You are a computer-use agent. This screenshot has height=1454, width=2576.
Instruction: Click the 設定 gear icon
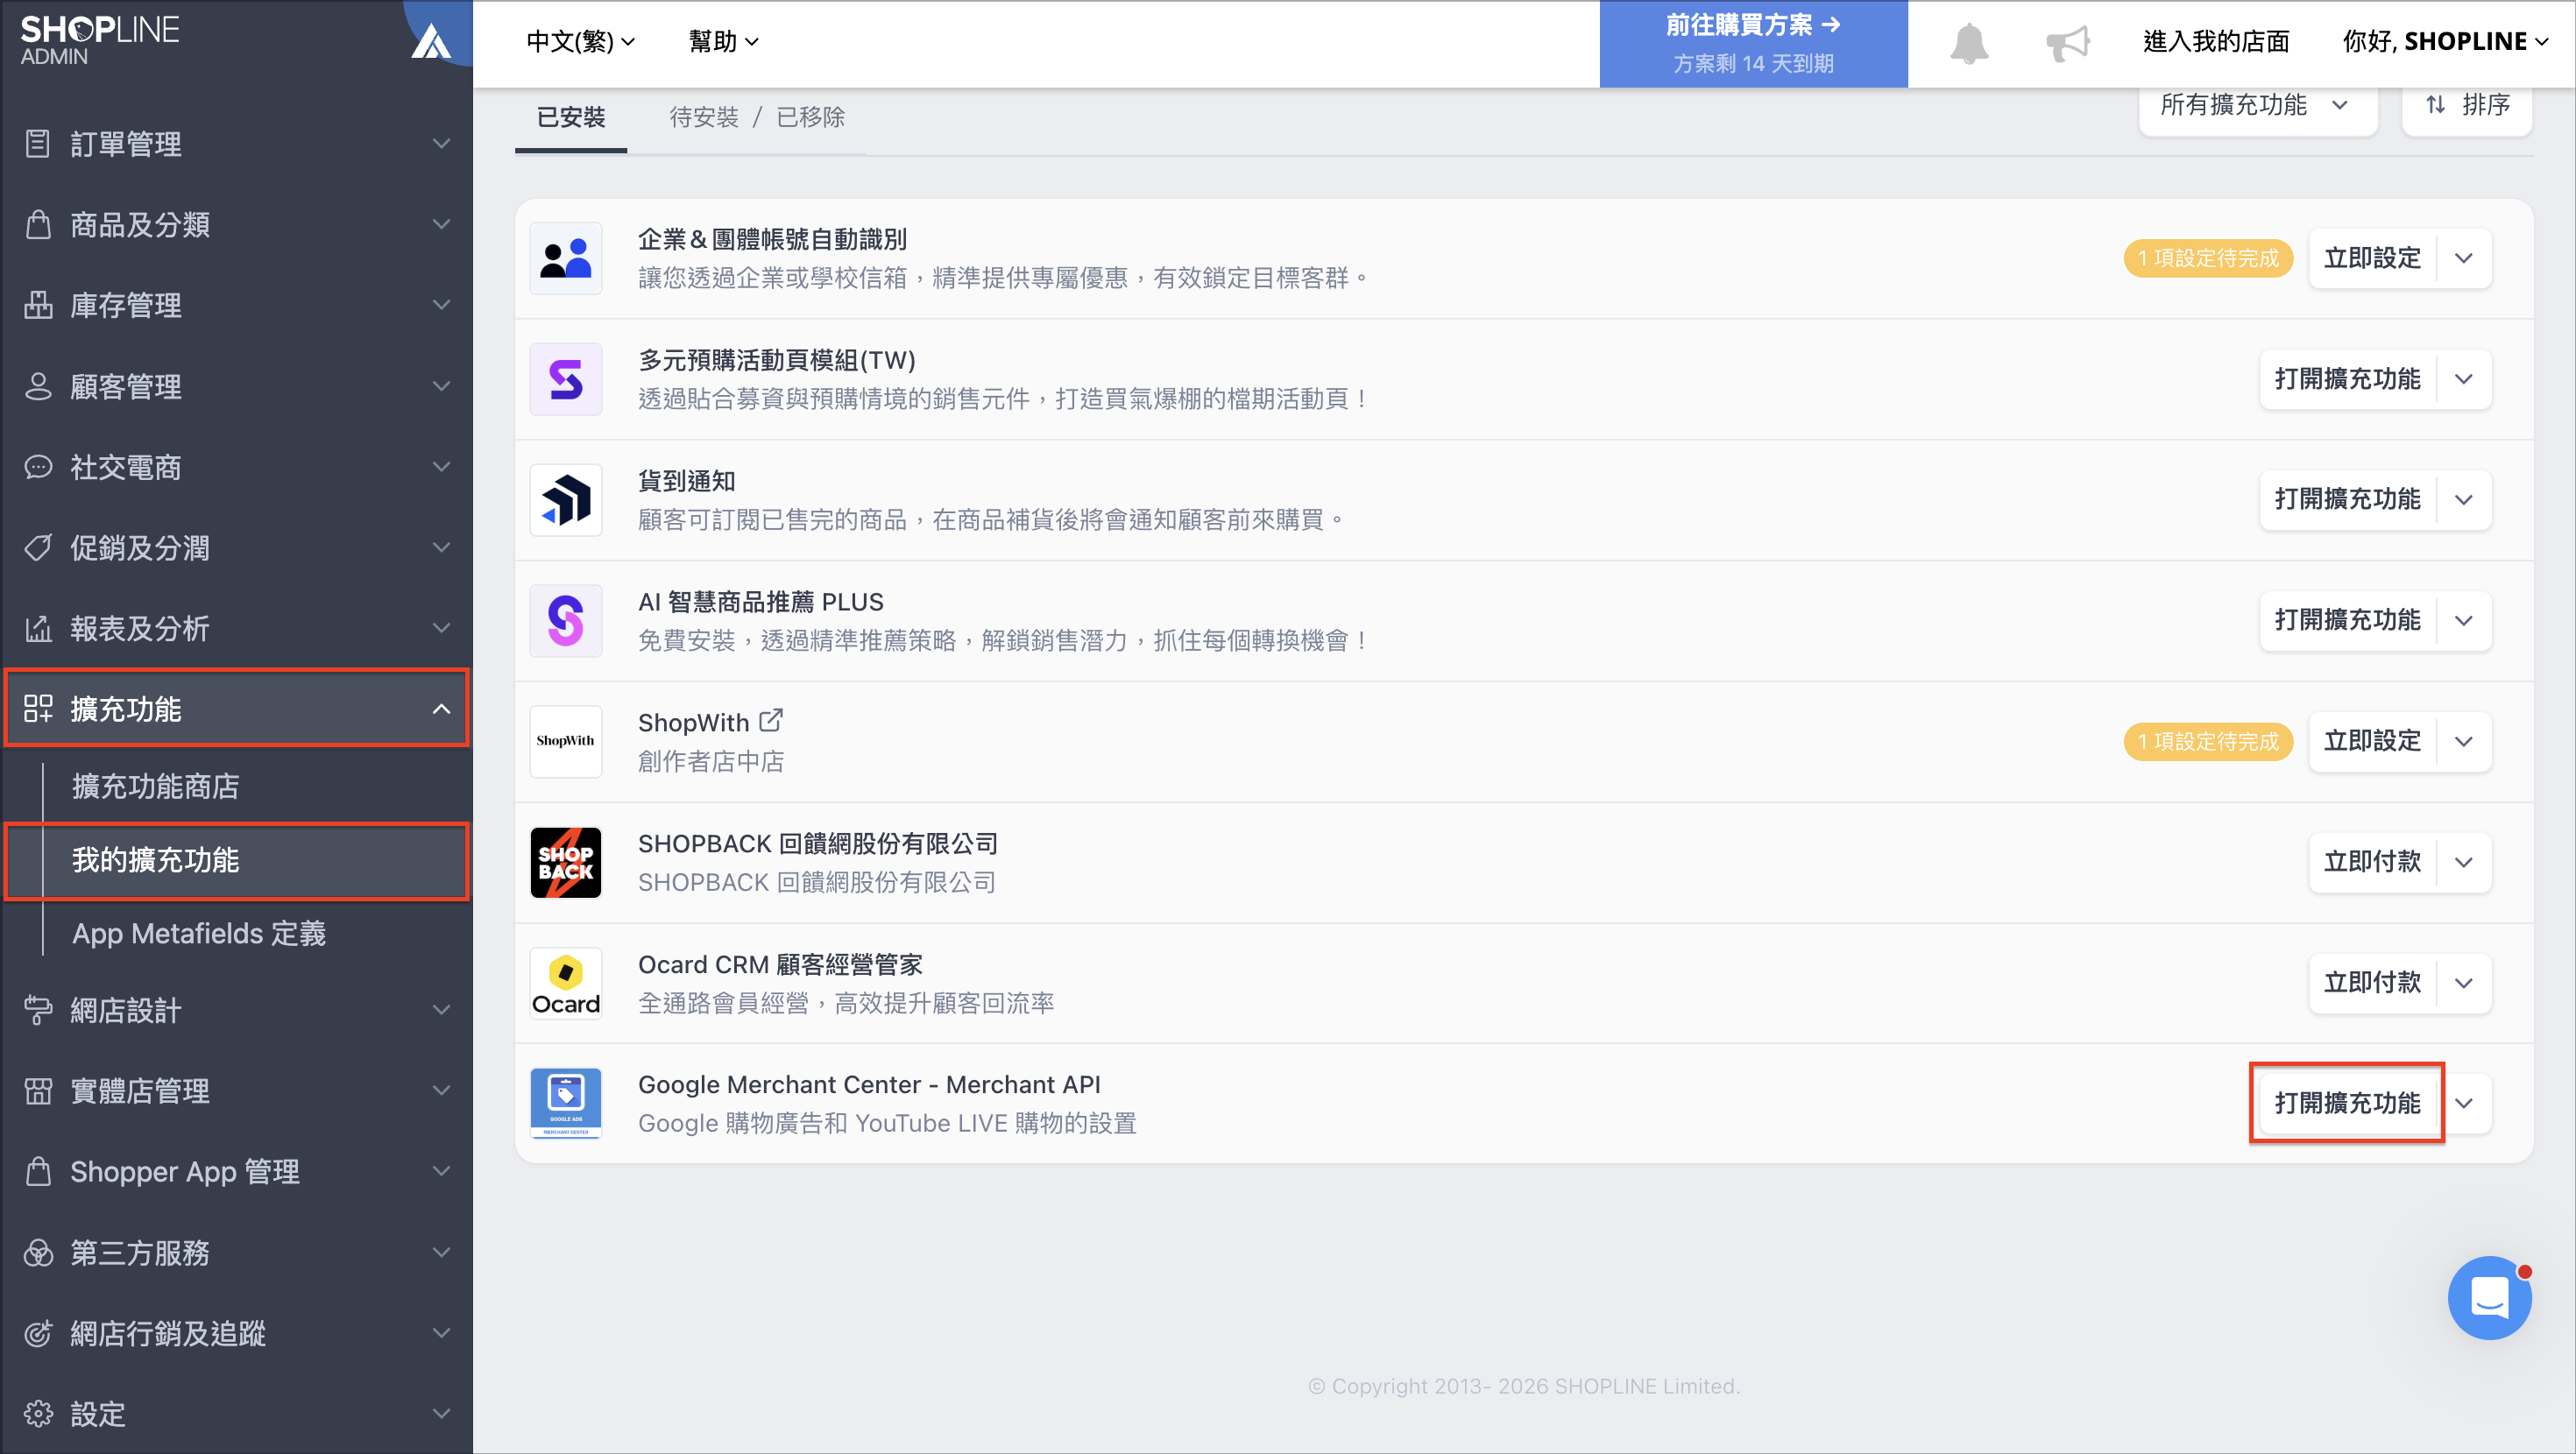pyautogui.click(x=38, y=1413)
